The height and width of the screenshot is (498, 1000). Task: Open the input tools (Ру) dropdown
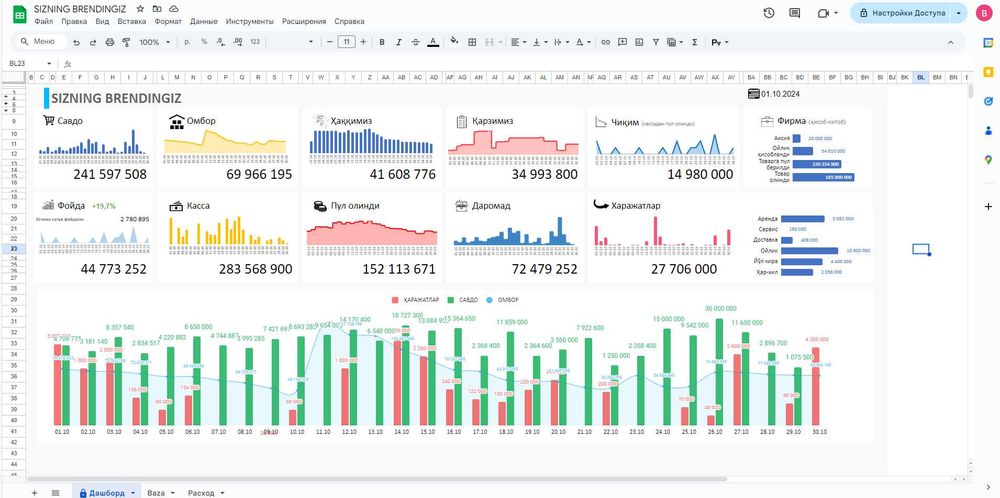point(719,42)
